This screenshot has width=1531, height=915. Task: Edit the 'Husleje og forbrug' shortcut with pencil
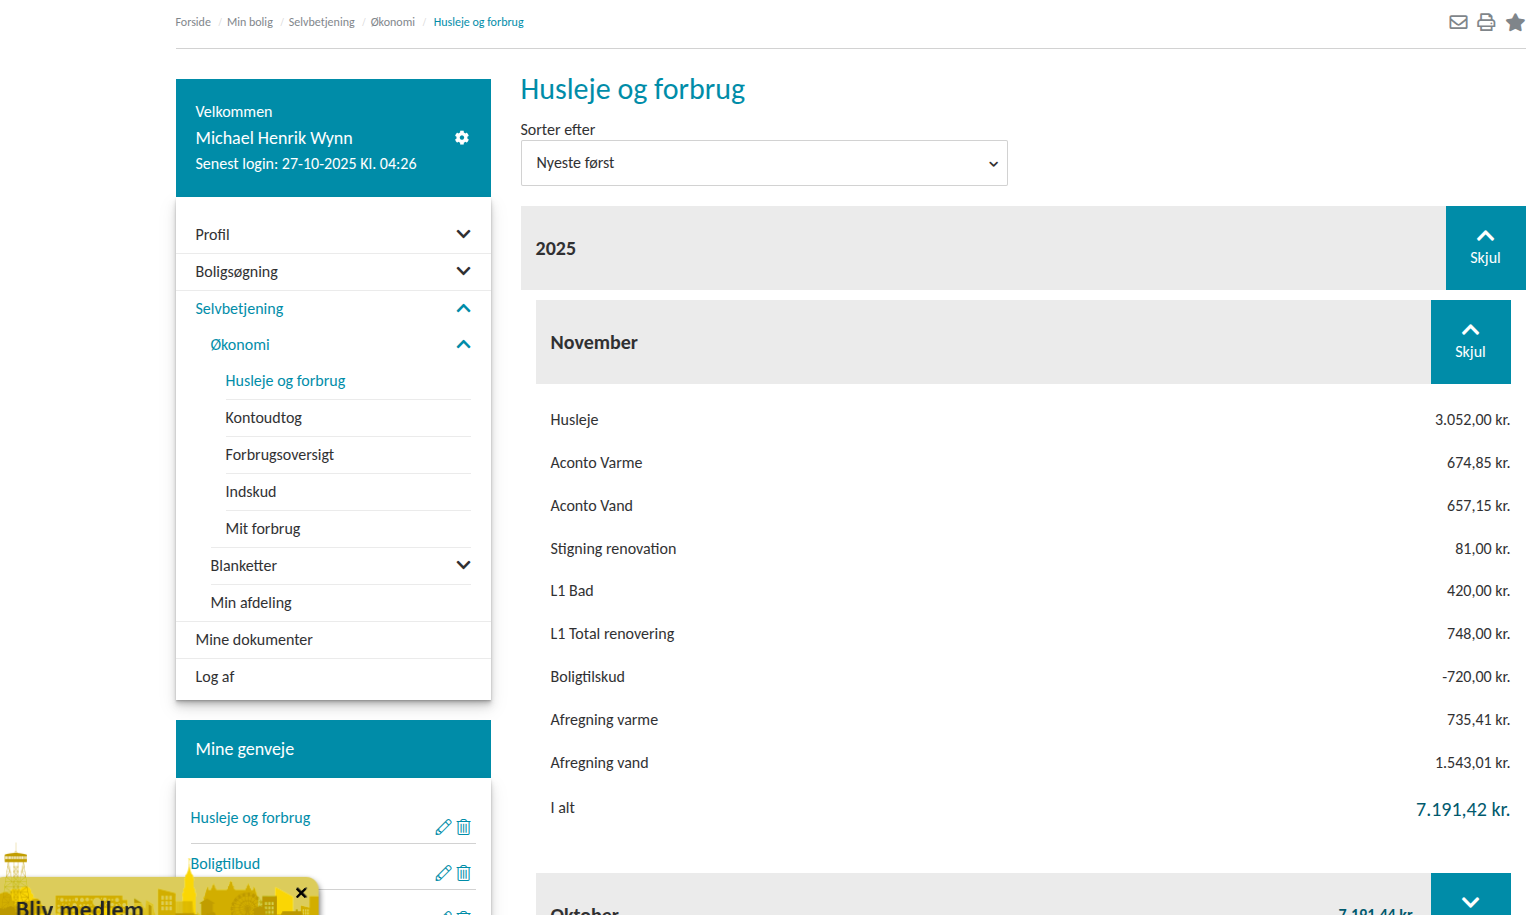coord(443,827)
